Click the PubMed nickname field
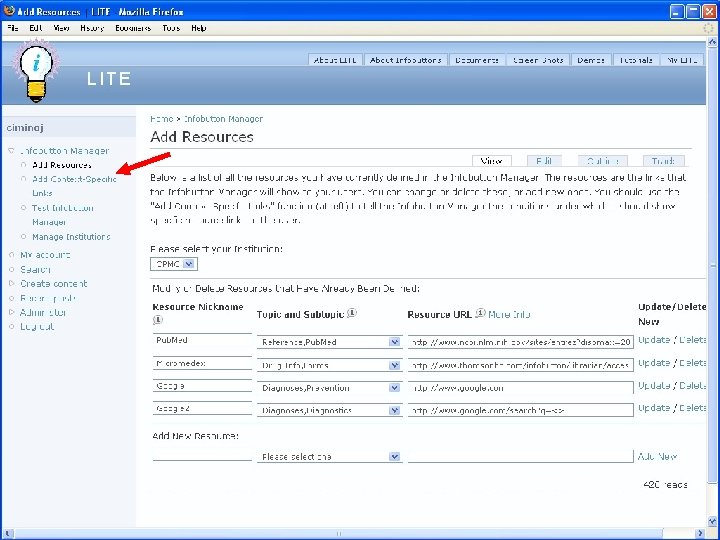The height and width of the screenshot is (540, 720). pos(202,340)
